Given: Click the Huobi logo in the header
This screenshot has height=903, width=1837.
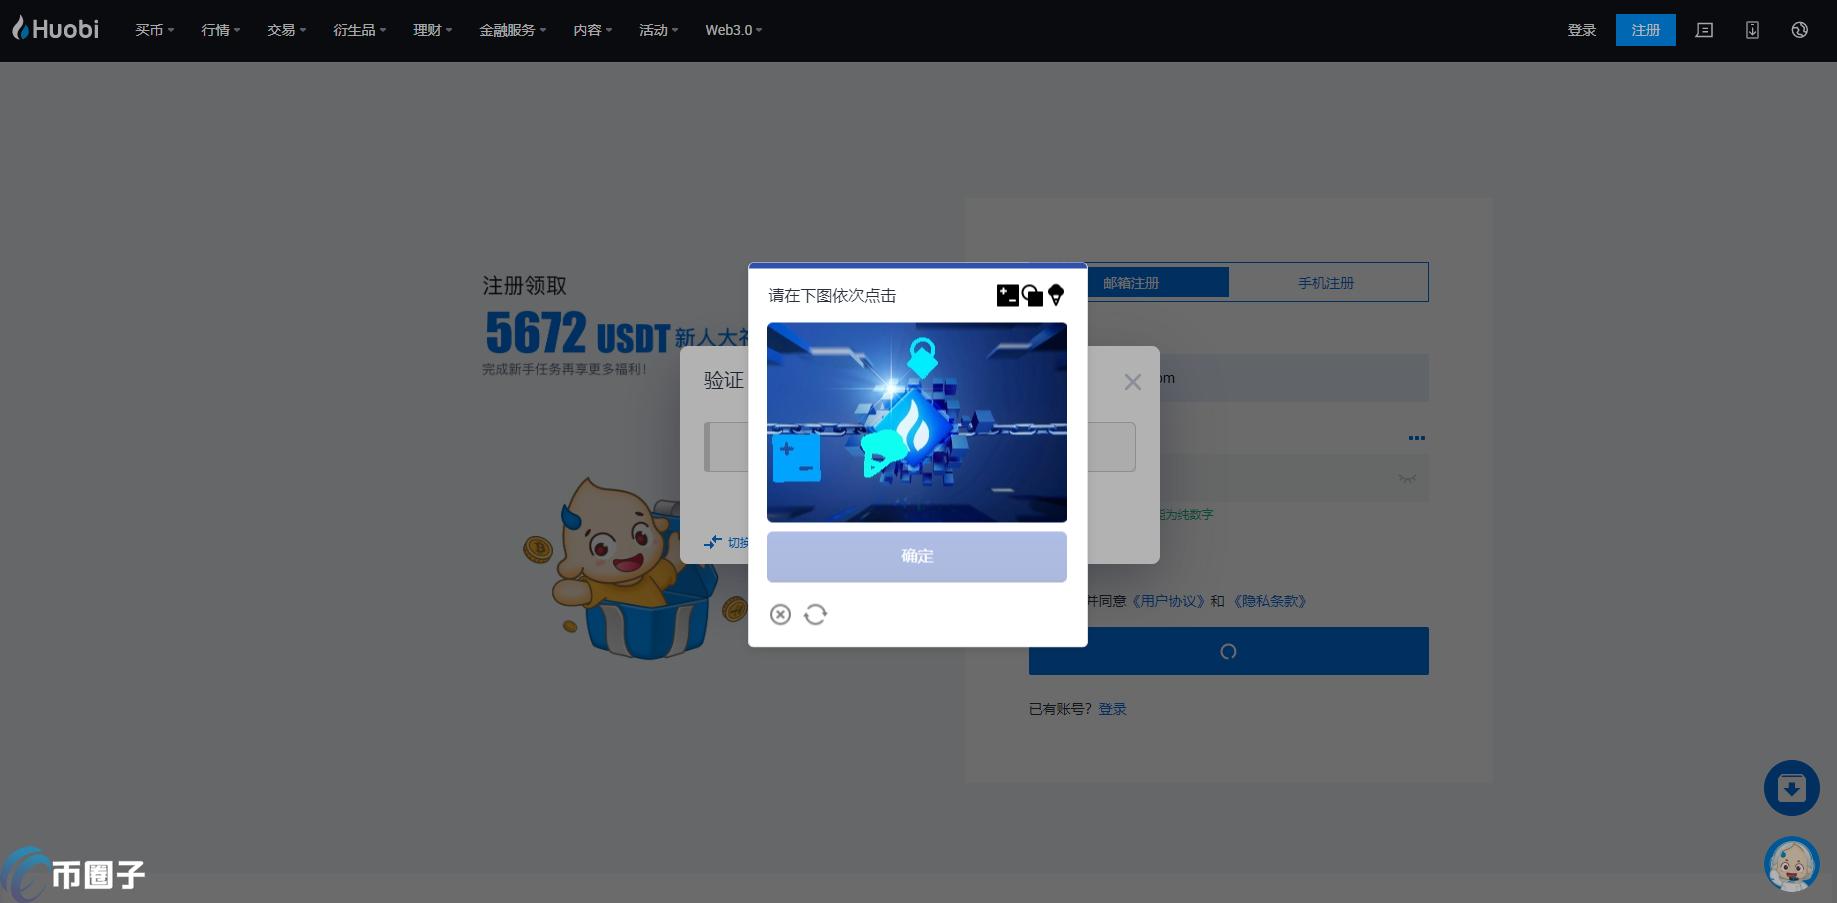Looking at the screenshot, I should click(x=56, y=29).
